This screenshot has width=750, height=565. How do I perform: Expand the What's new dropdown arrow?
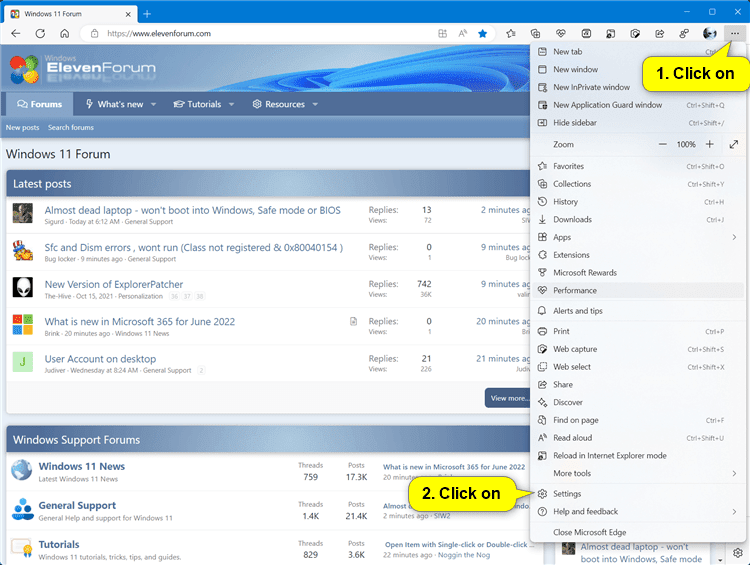pyautogui.click(x=154, y=104)
